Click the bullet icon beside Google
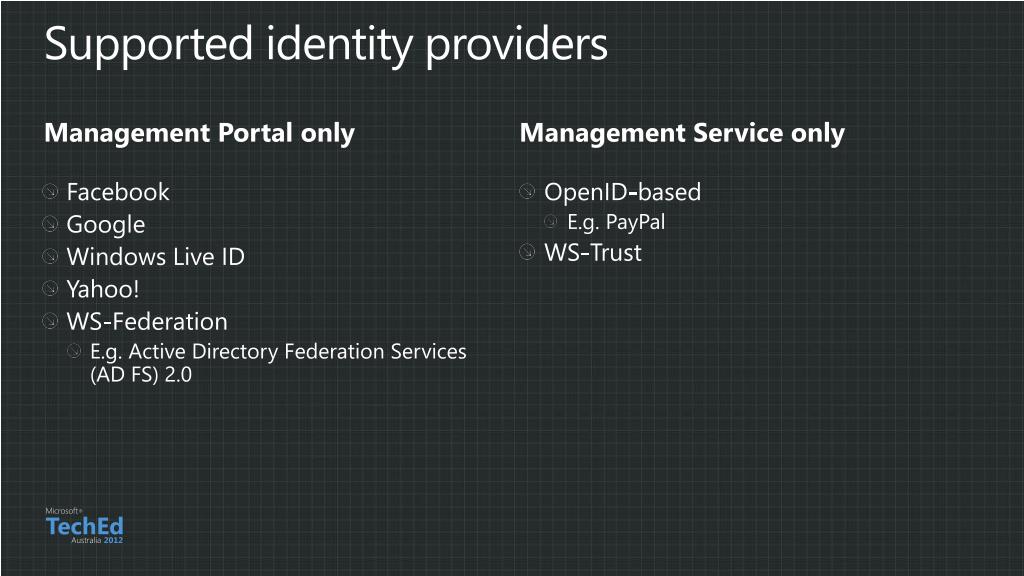 50,224
